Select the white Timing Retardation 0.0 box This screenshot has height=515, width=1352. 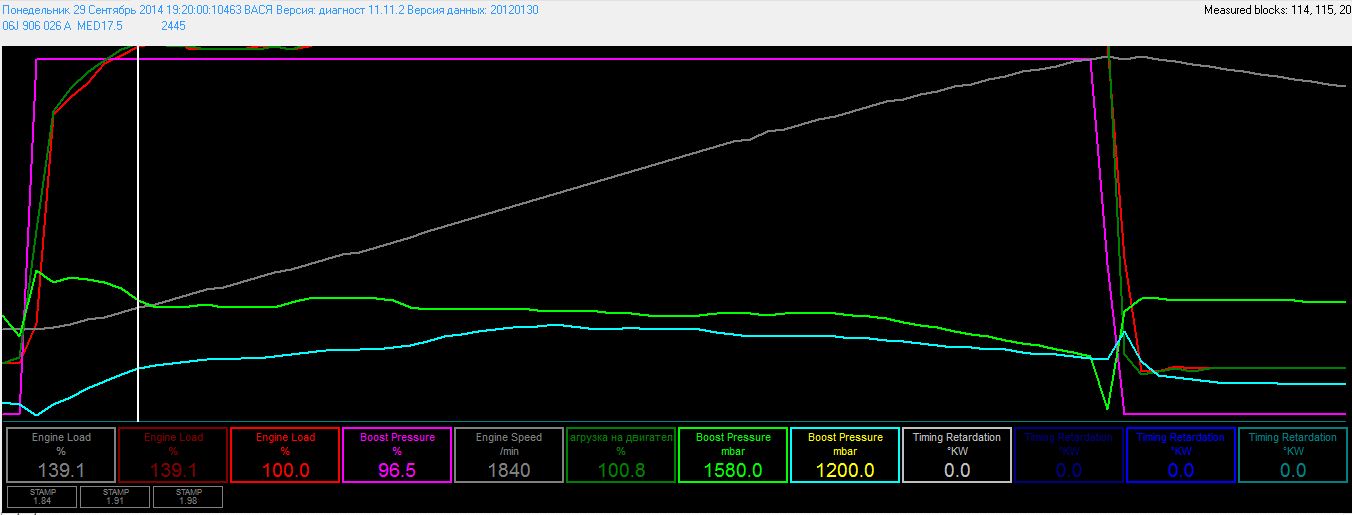pos(957,455)
